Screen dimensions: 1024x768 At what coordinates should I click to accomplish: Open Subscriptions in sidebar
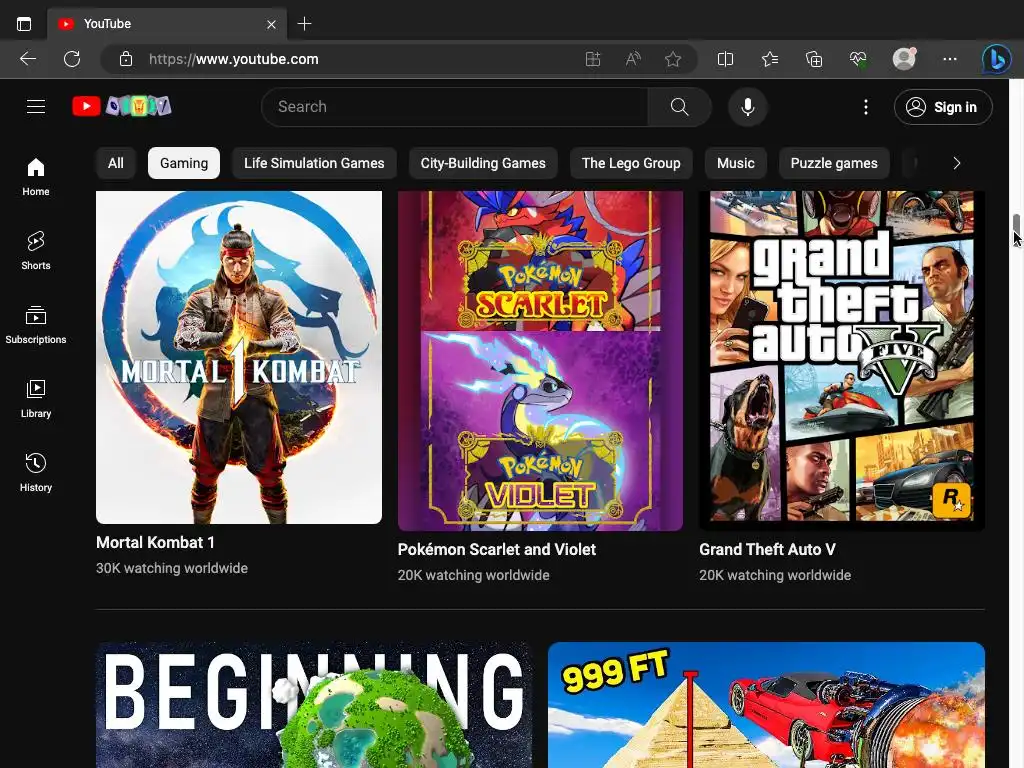pos(36,325)
